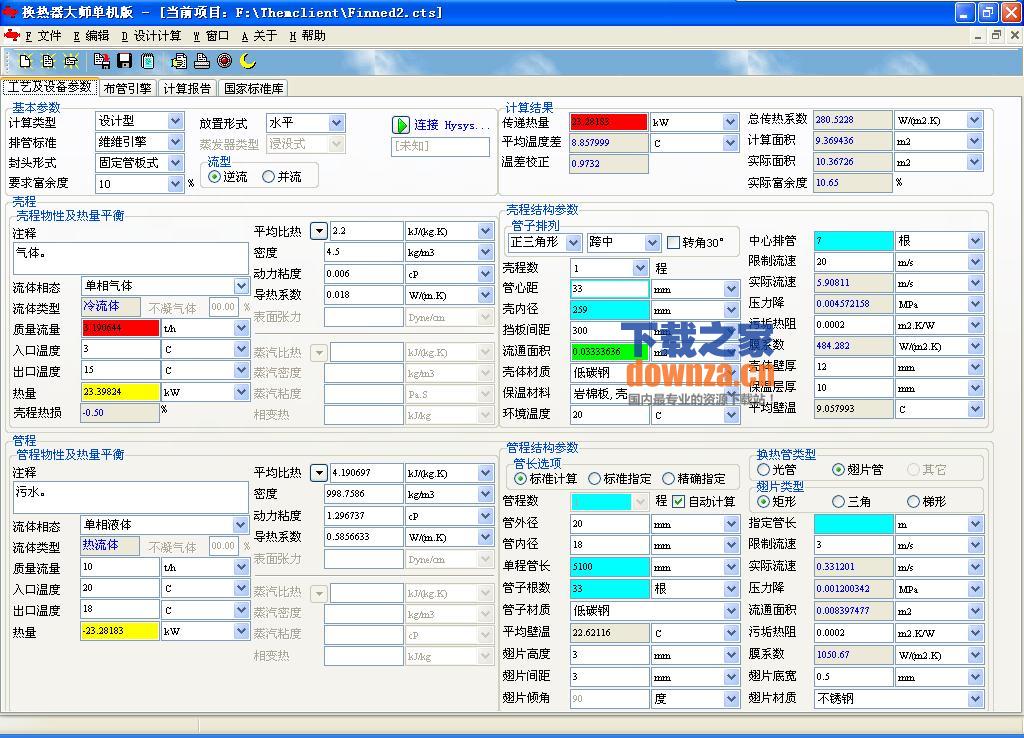Click the printer toolbar icon
Viewport: 1024px width, 738px height.
tap(202, 61)
